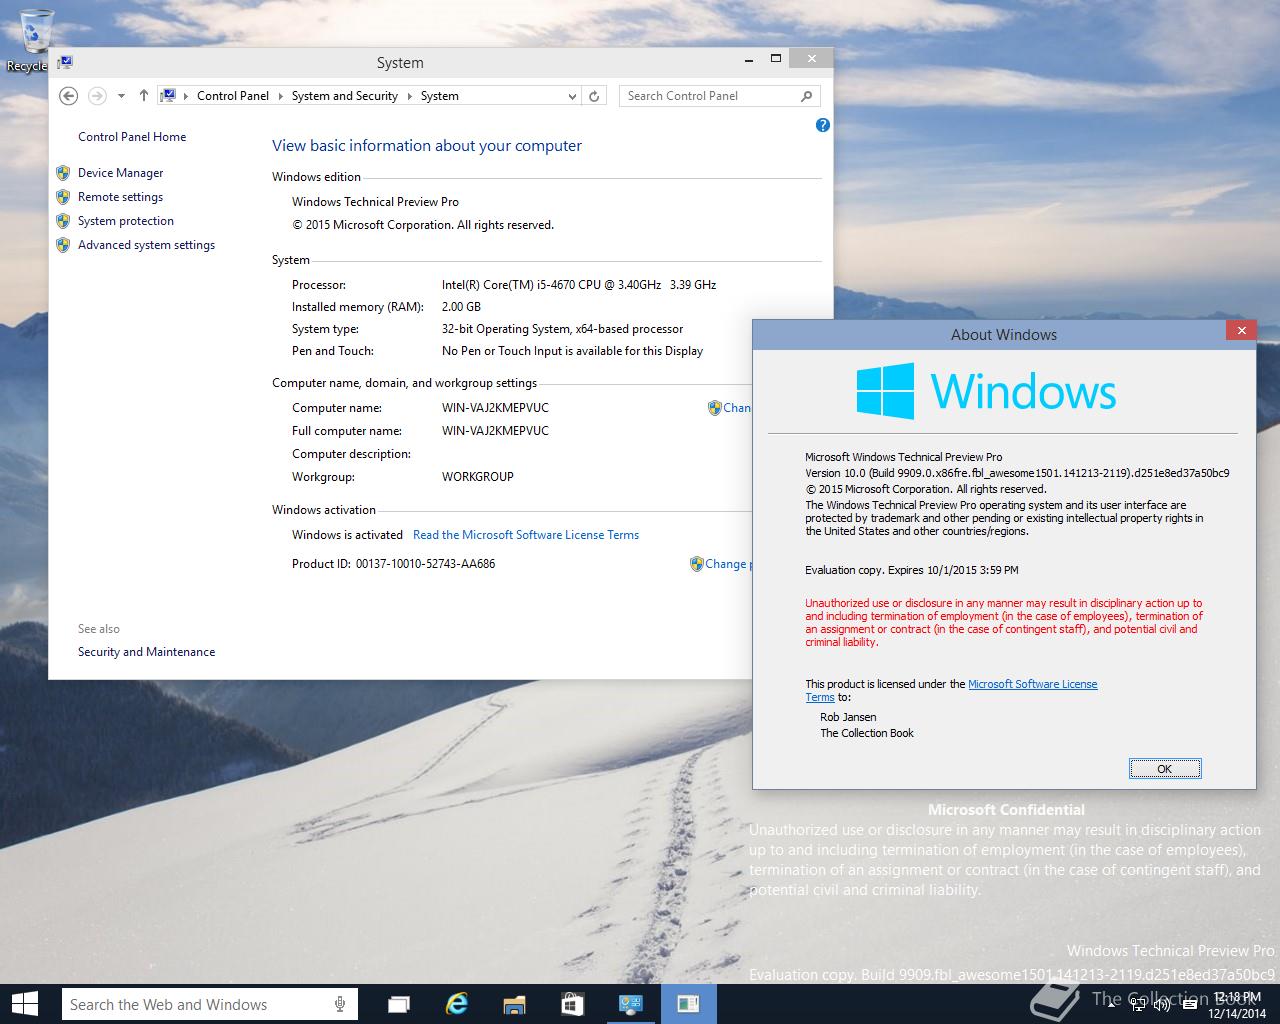
Task: Click shield icon beside System protection
Action: (x=63, y=221)
